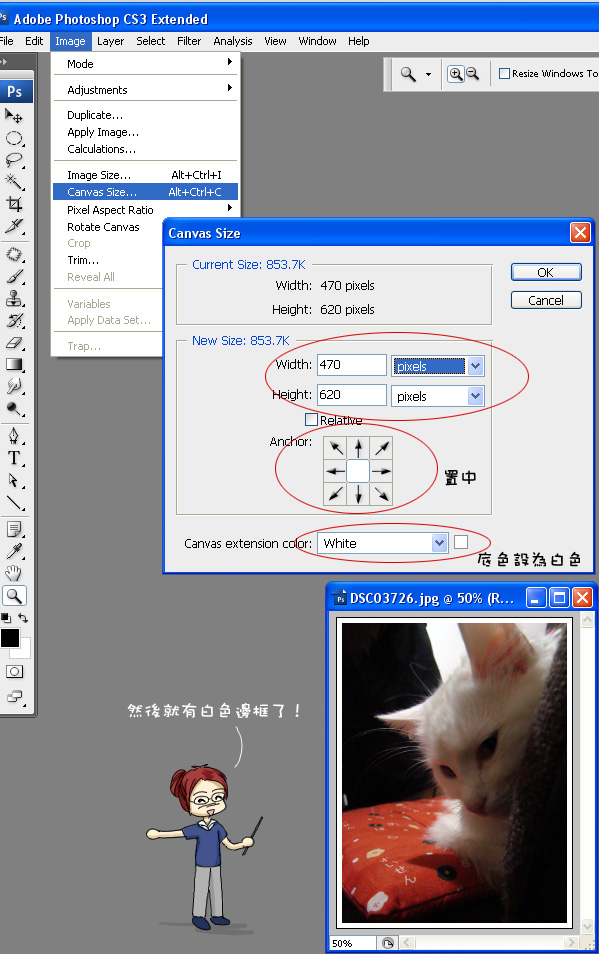This screenshot has height=954, width=599.
Task: Click Cancel in Canvas Size dialog
Action: [x=546, y=300]
